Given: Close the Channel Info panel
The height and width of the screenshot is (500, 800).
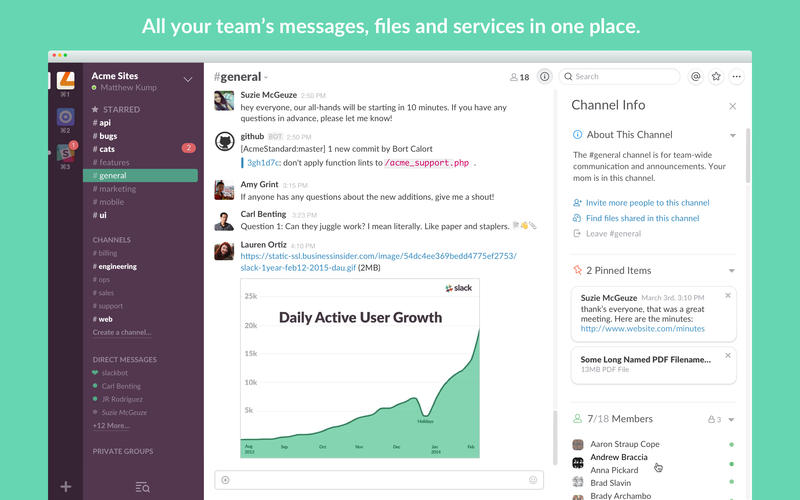Looking at the screenshot, I should (x=732, y=106).
